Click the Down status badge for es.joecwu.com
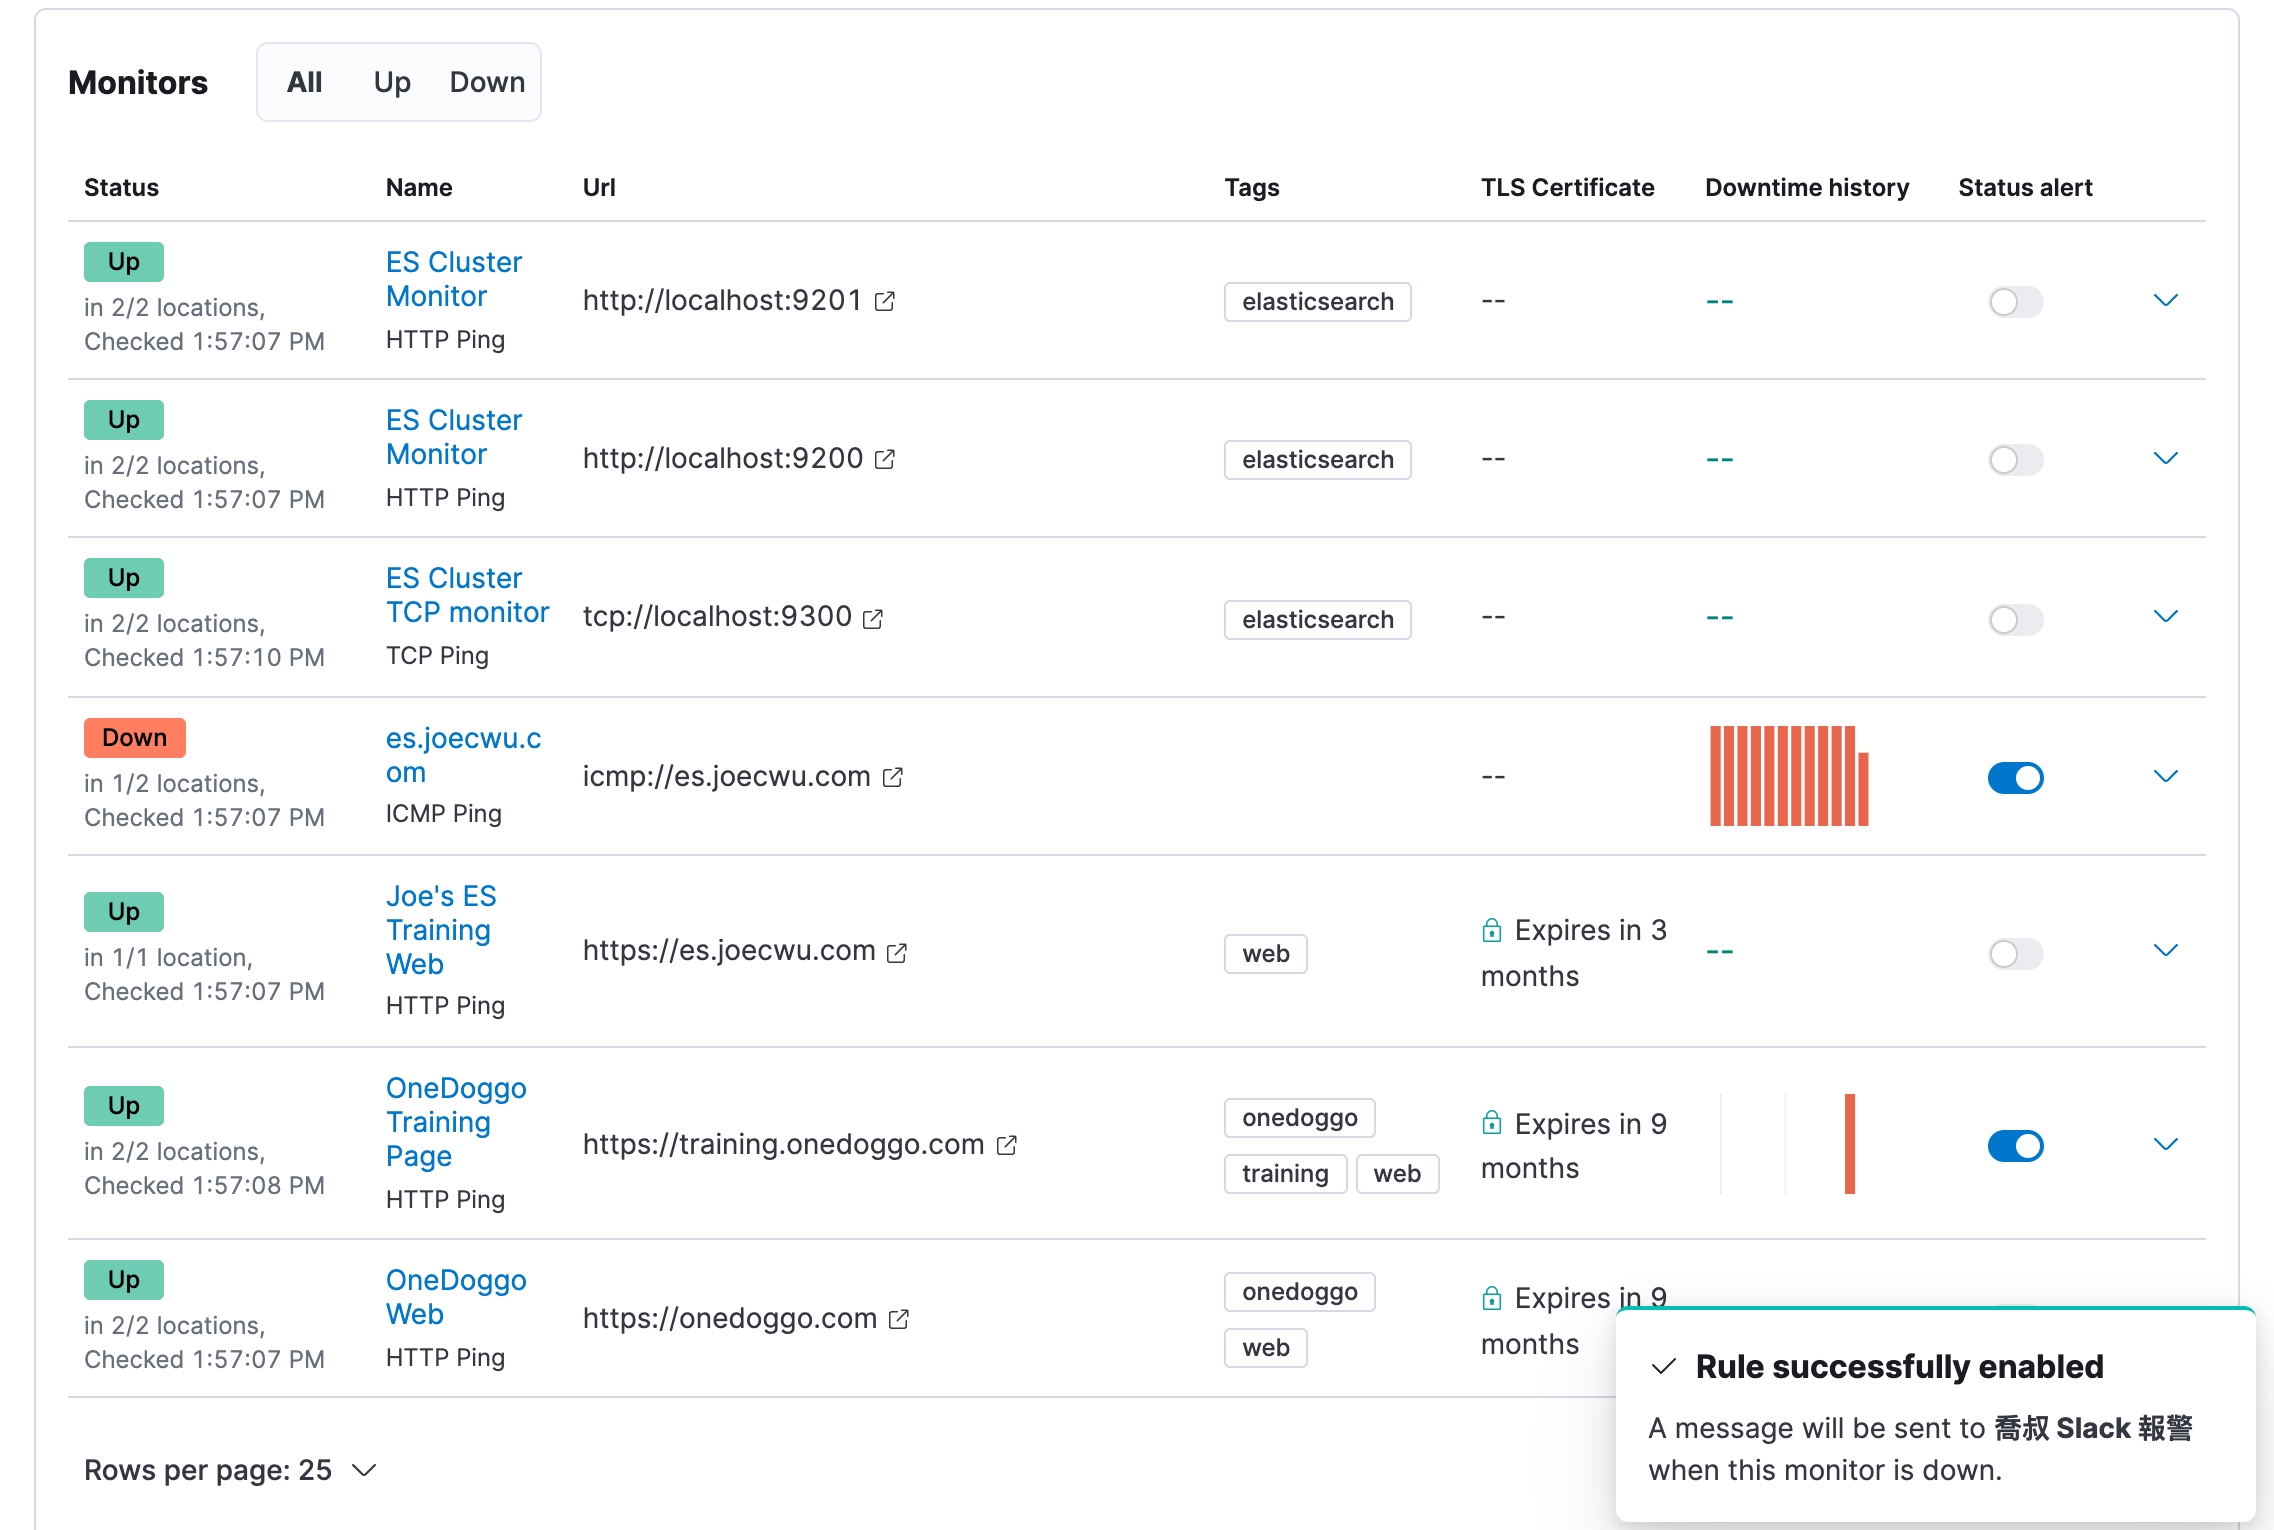The image size is (2274, 1530). pyautogui.click(x=134, y=738)
